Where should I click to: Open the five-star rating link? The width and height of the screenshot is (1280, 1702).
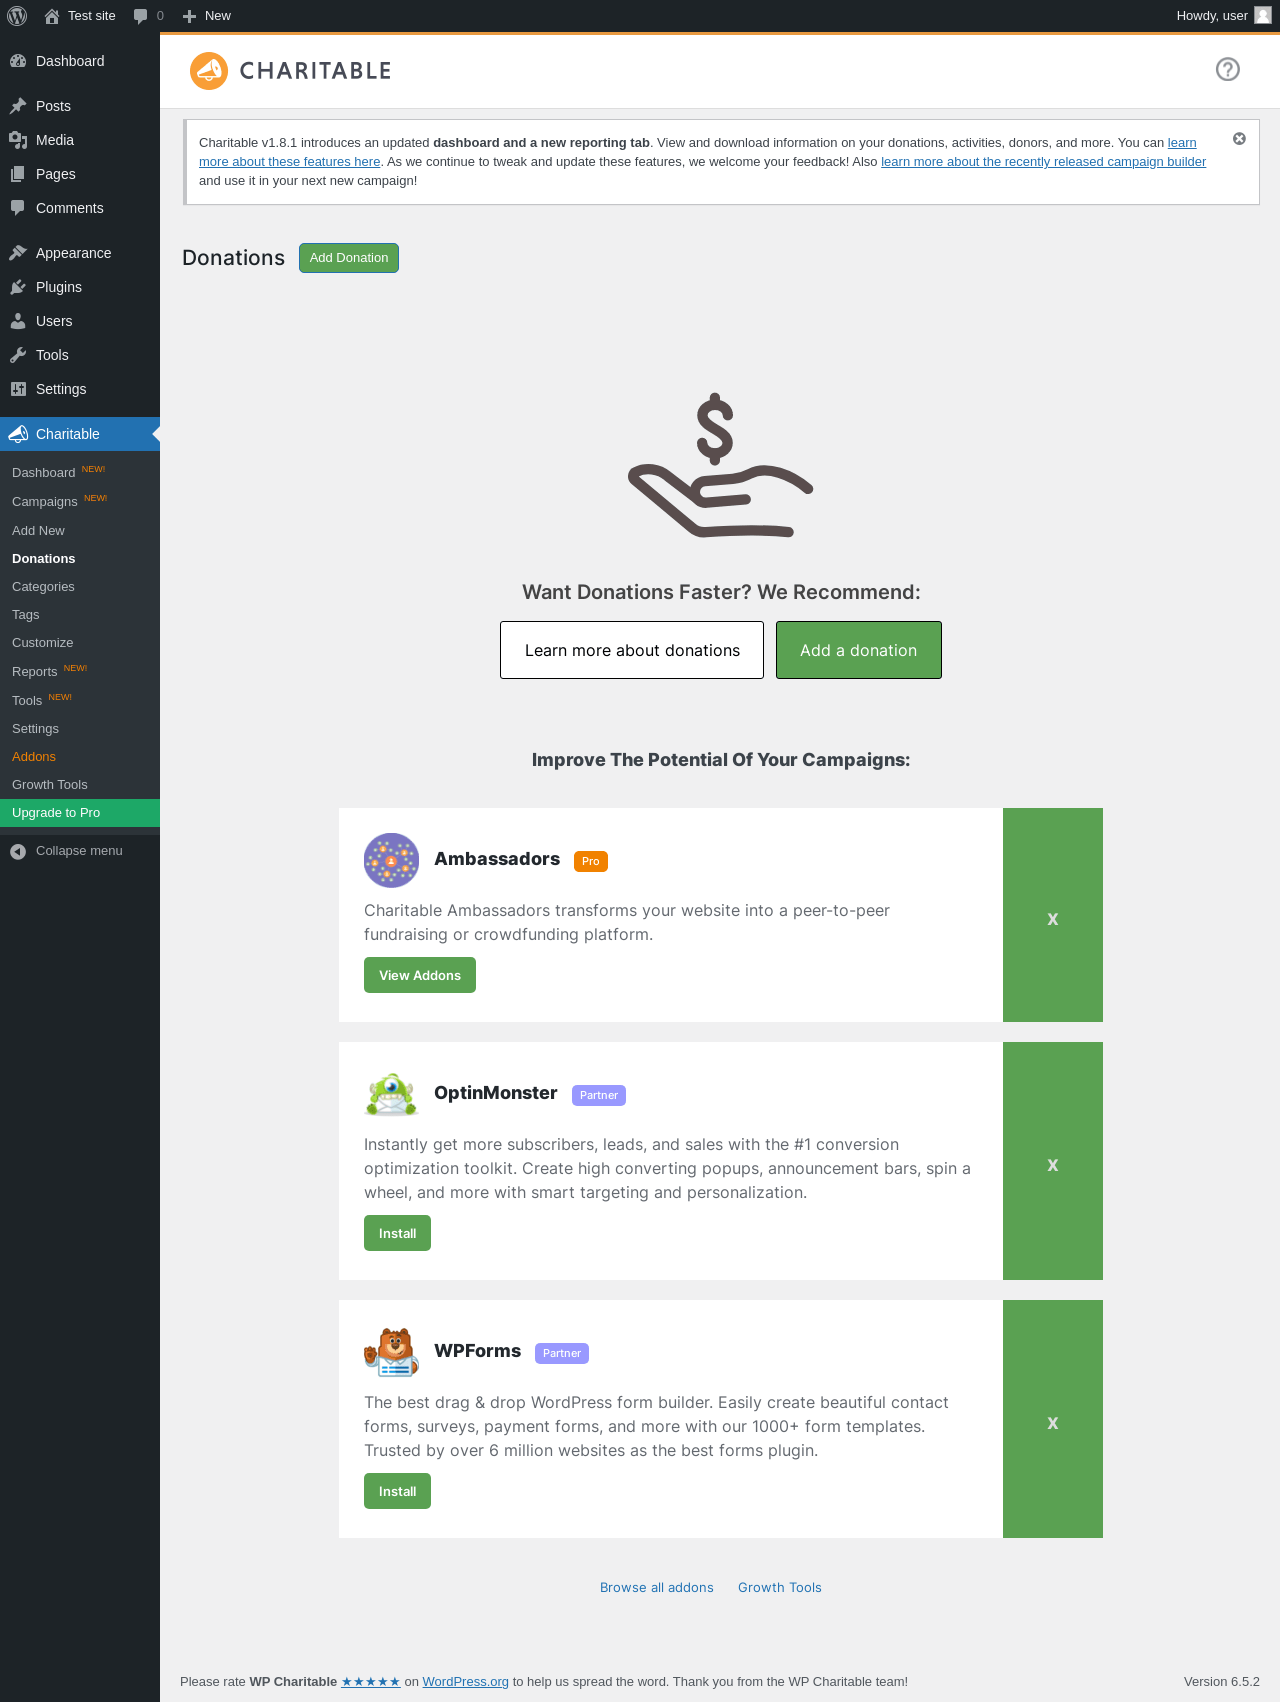tap(371, 1682)
